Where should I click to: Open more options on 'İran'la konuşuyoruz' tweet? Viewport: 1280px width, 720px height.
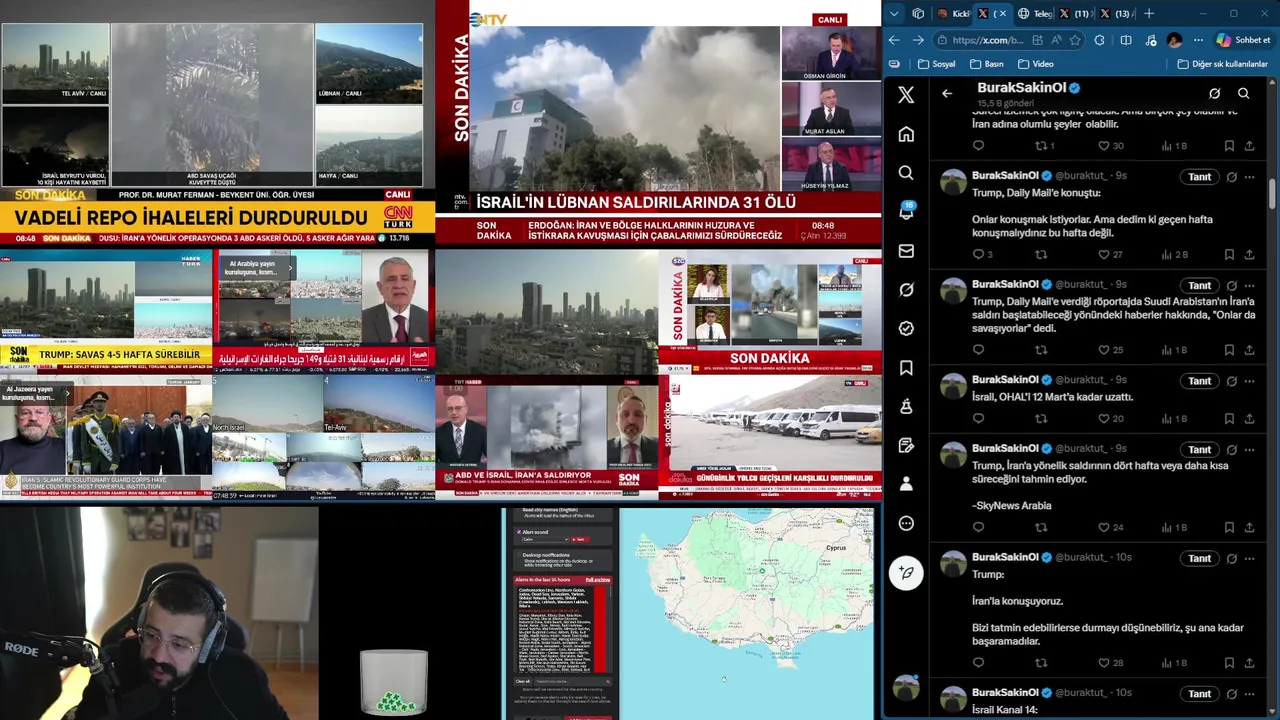click(x=1249, y=559)
